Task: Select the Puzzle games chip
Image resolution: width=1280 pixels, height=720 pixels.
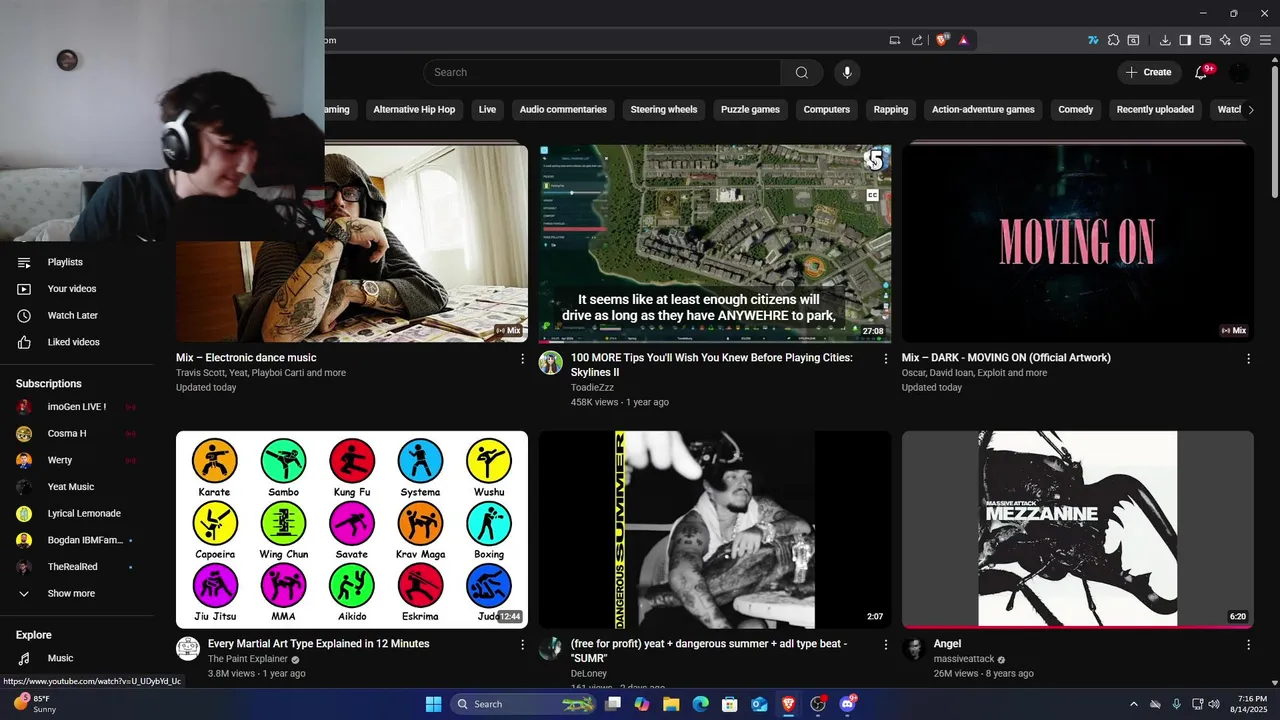Action: point(750,109)
